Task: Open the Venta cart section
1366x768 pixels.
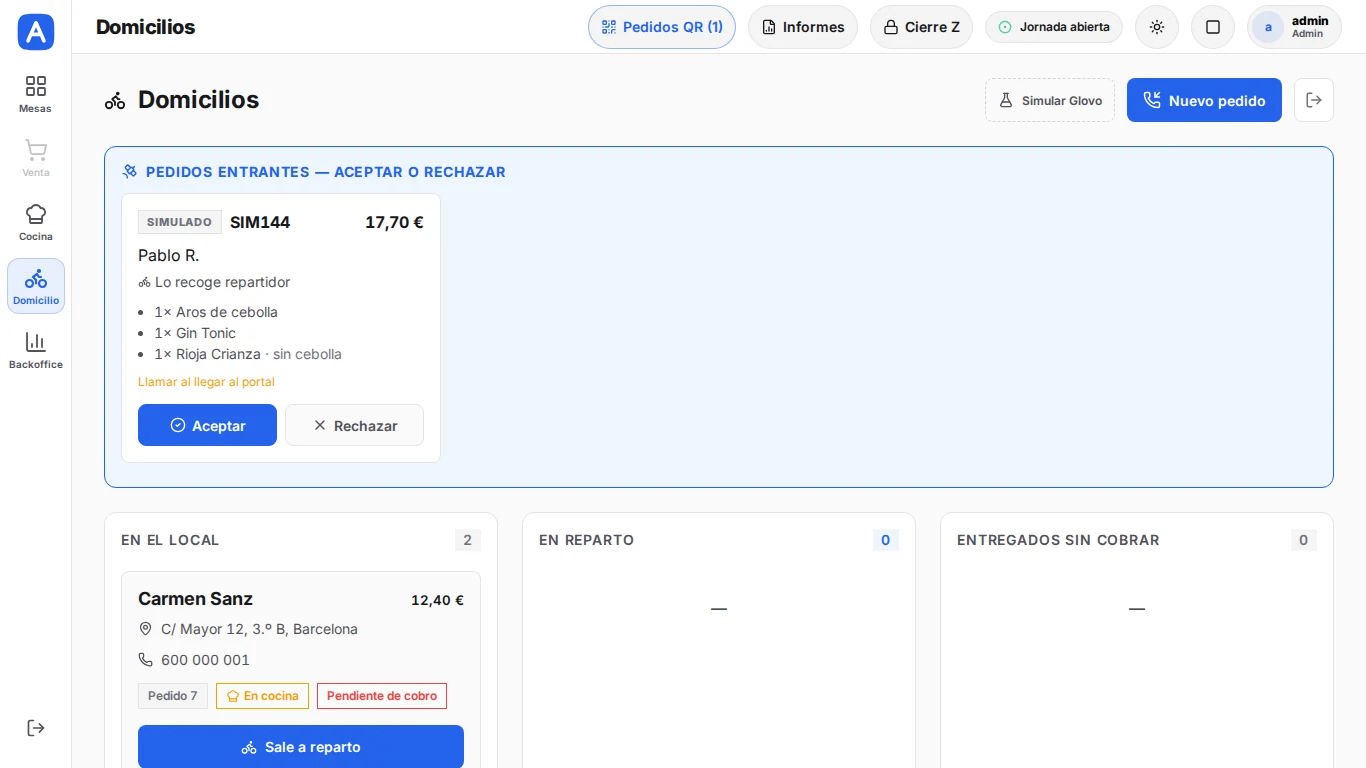Action: click(36, 158)
